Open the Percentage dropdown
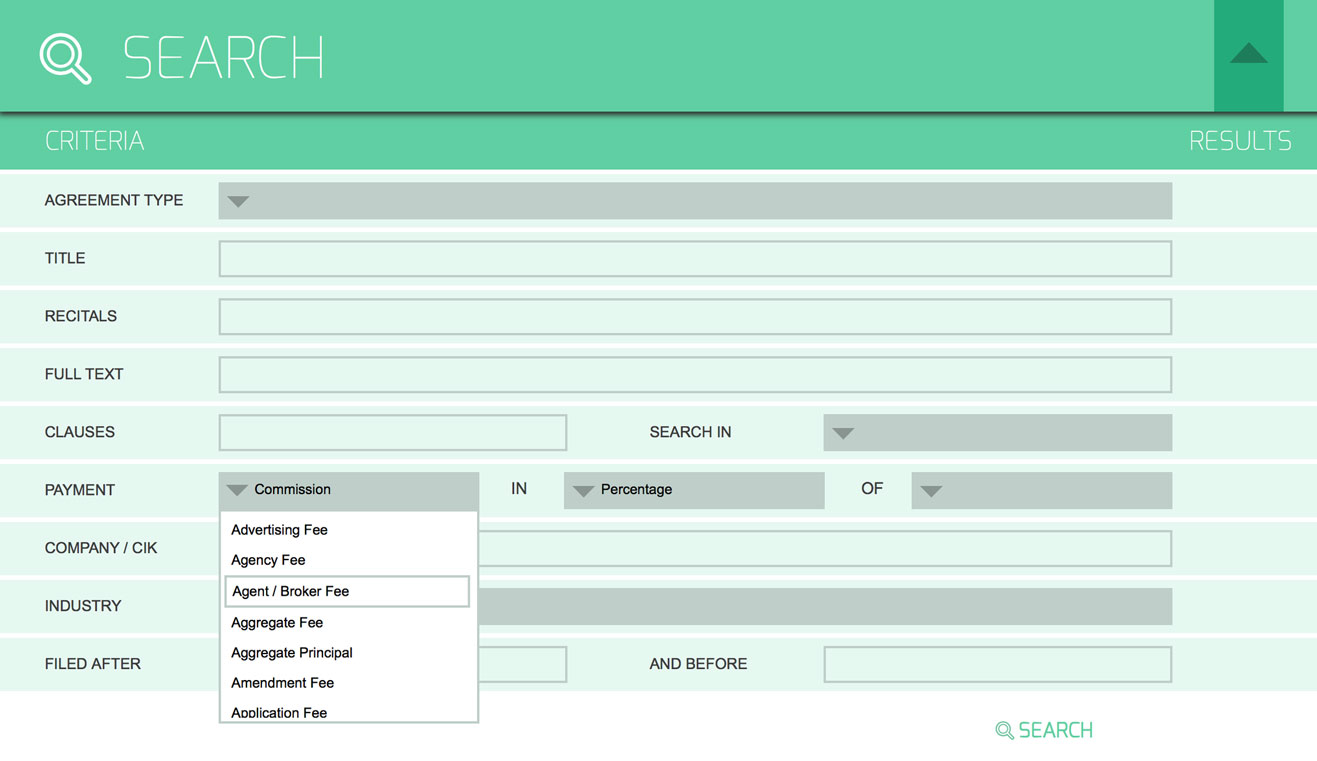The image size is (1317, 761). pos(693,490)
